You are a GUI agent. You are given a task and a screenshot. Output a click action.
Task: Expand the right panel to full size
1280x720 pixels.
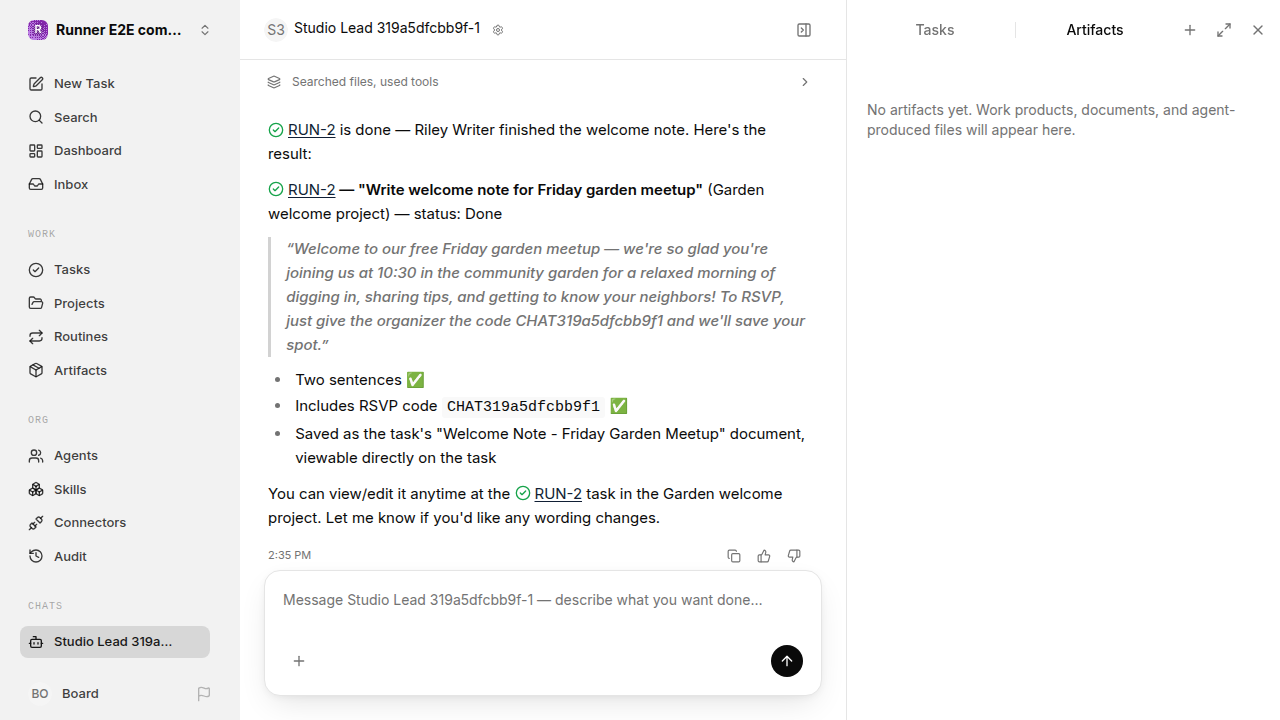1224,30
